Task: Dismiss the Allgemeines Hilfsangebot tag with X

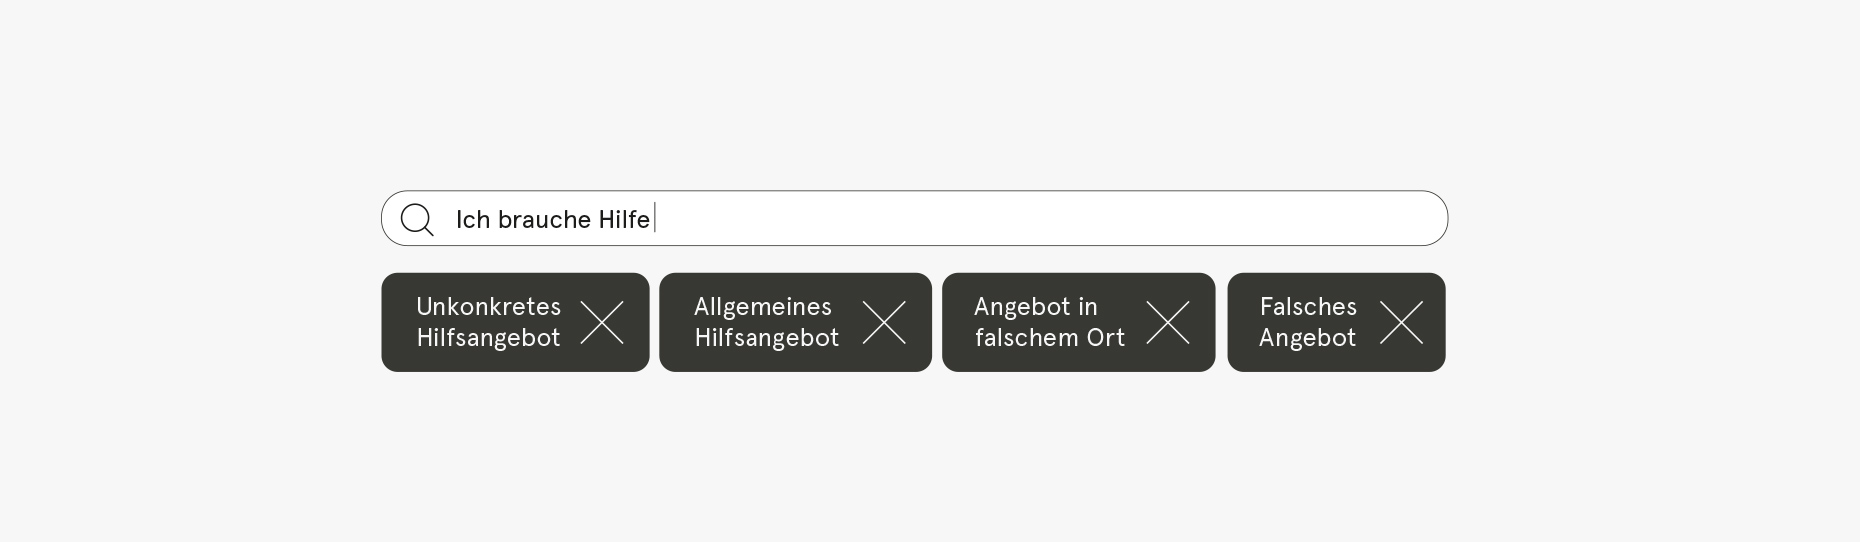Action: click(x=884, y=322)
